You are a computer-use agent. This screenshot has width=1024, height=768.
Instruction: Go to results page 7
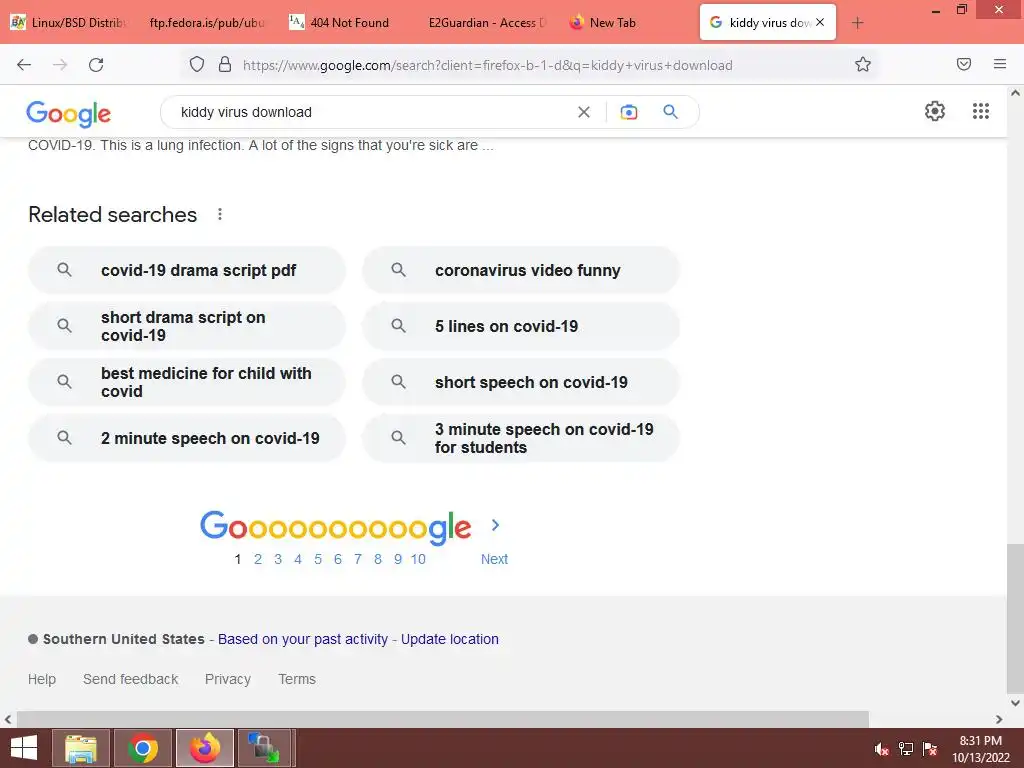(x=358, y=559)
